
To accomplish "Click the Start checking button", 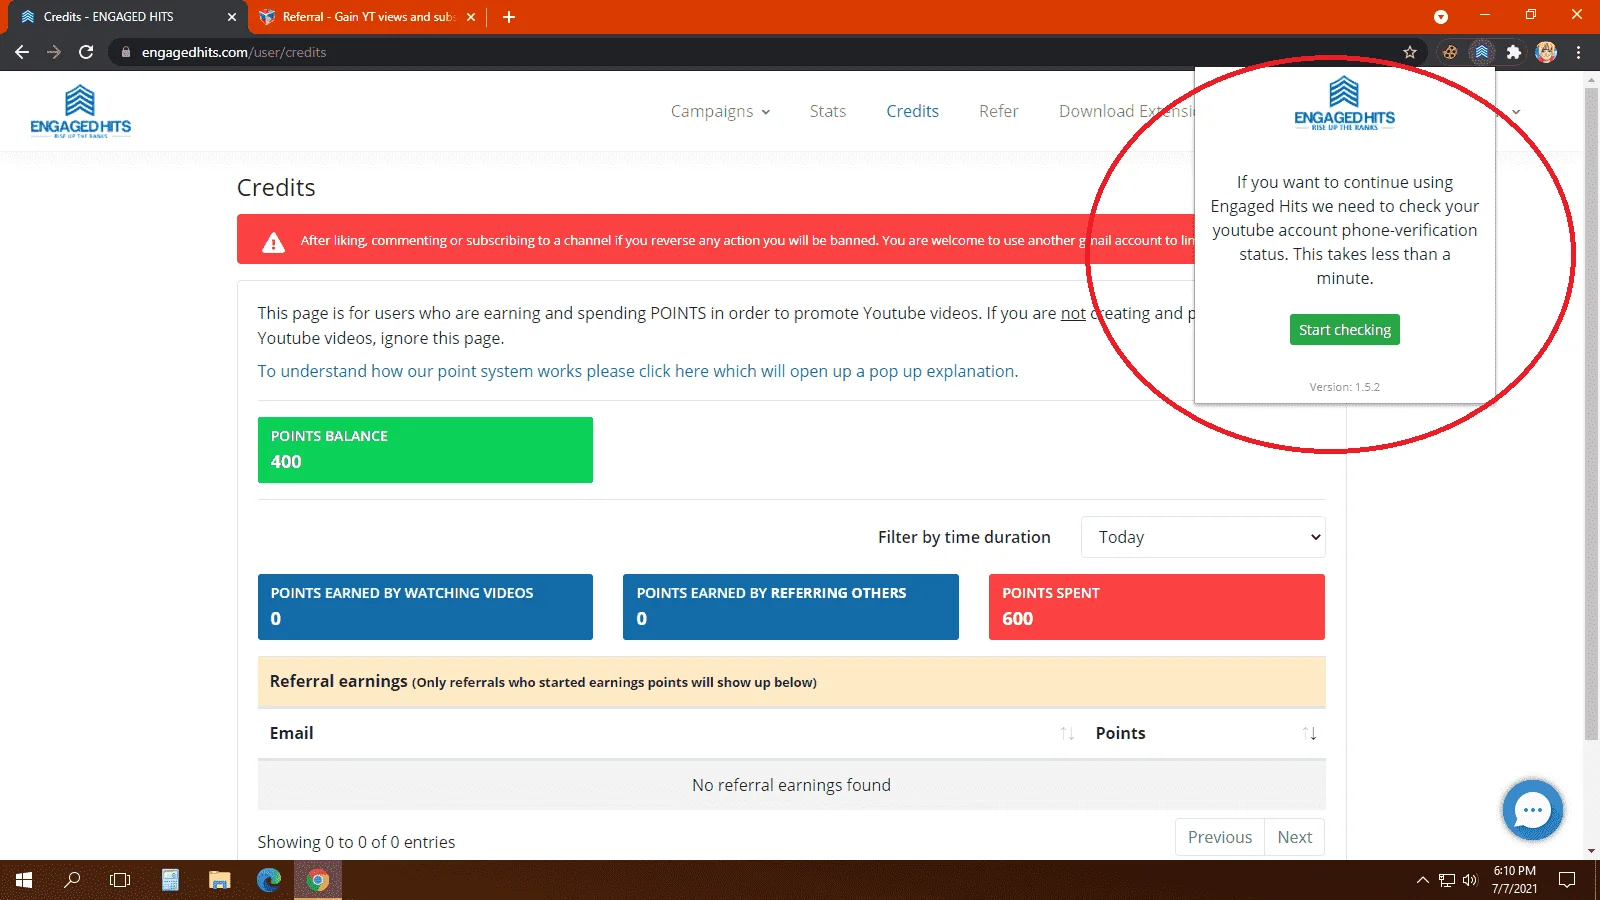I will [1345, 330].
